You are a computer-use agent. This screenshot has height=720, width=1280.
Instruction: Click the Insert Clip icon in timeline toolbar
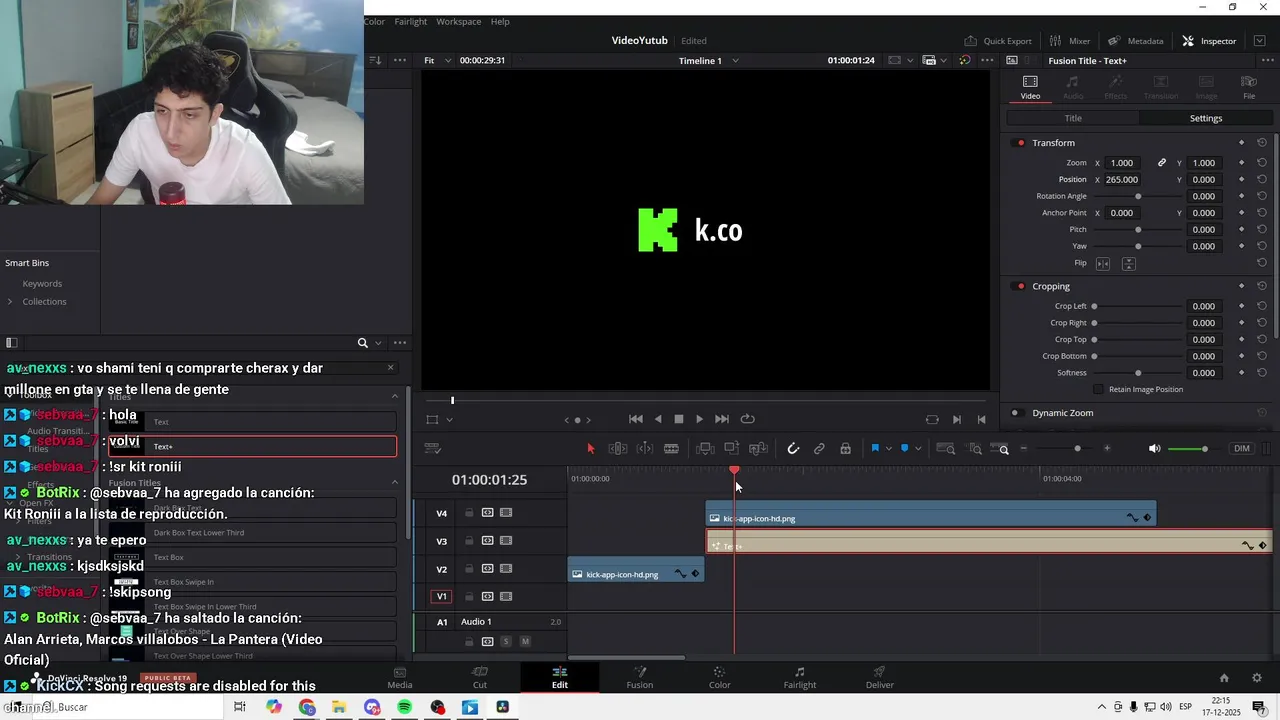(705, 449)
